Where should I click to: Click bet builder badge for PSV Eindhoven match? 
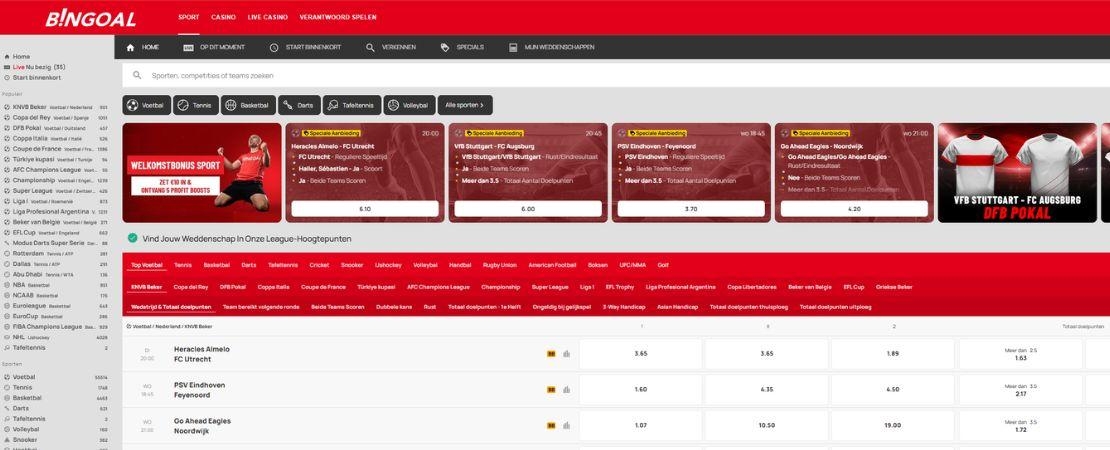tap(550, 389)
